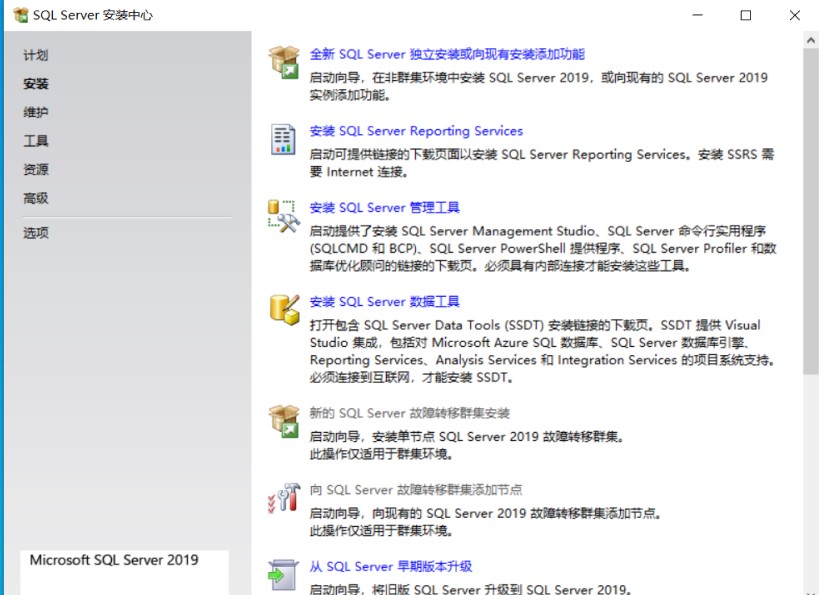Click the failover cluster installation box icon

[x=284, y=421]
